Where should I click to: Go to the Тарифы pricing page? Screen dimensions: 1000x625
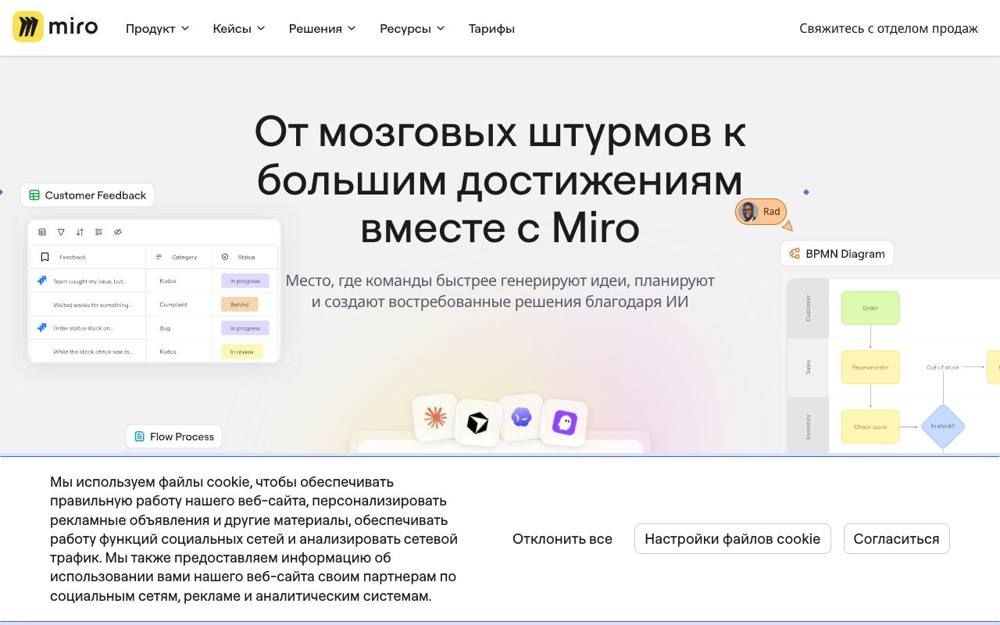click(x=491, y=29)
